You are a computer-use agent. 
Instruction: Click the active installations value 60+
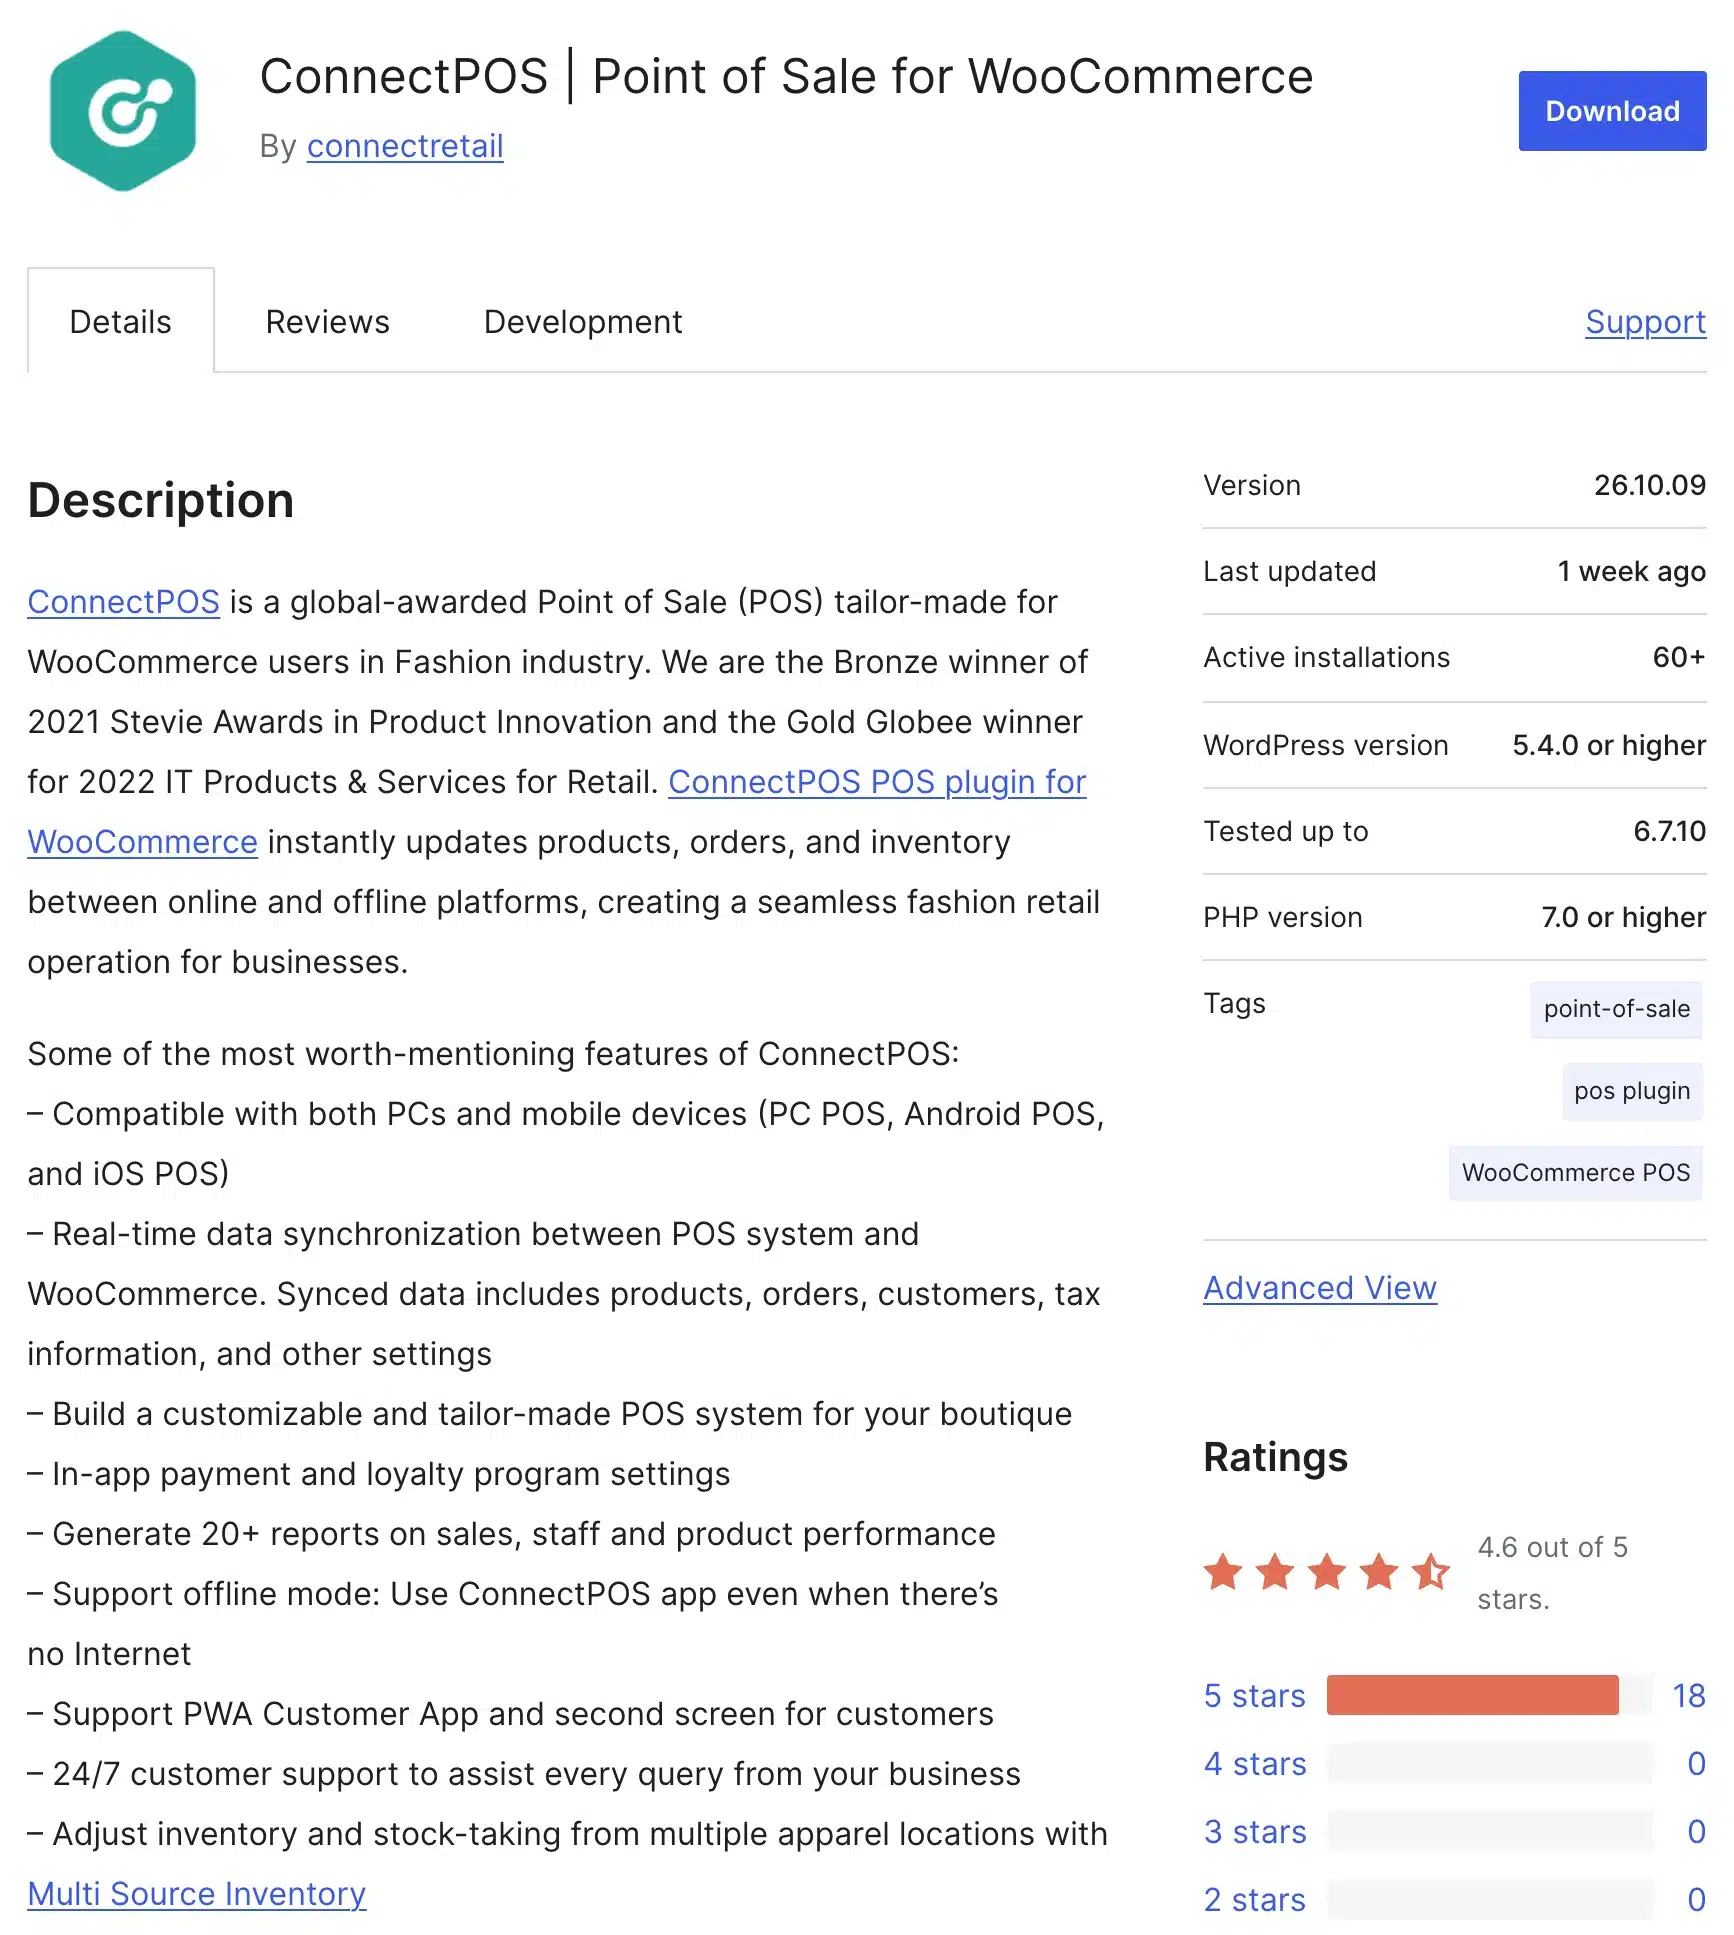pos(1679,657)
